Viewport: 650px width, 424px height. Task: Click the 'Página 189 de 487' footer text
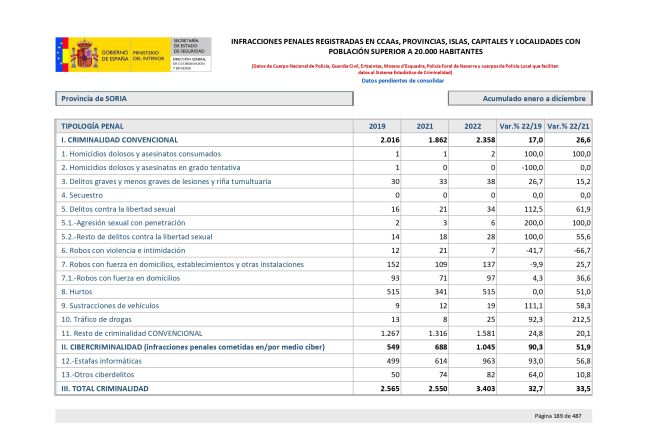(x=558, y=416)
